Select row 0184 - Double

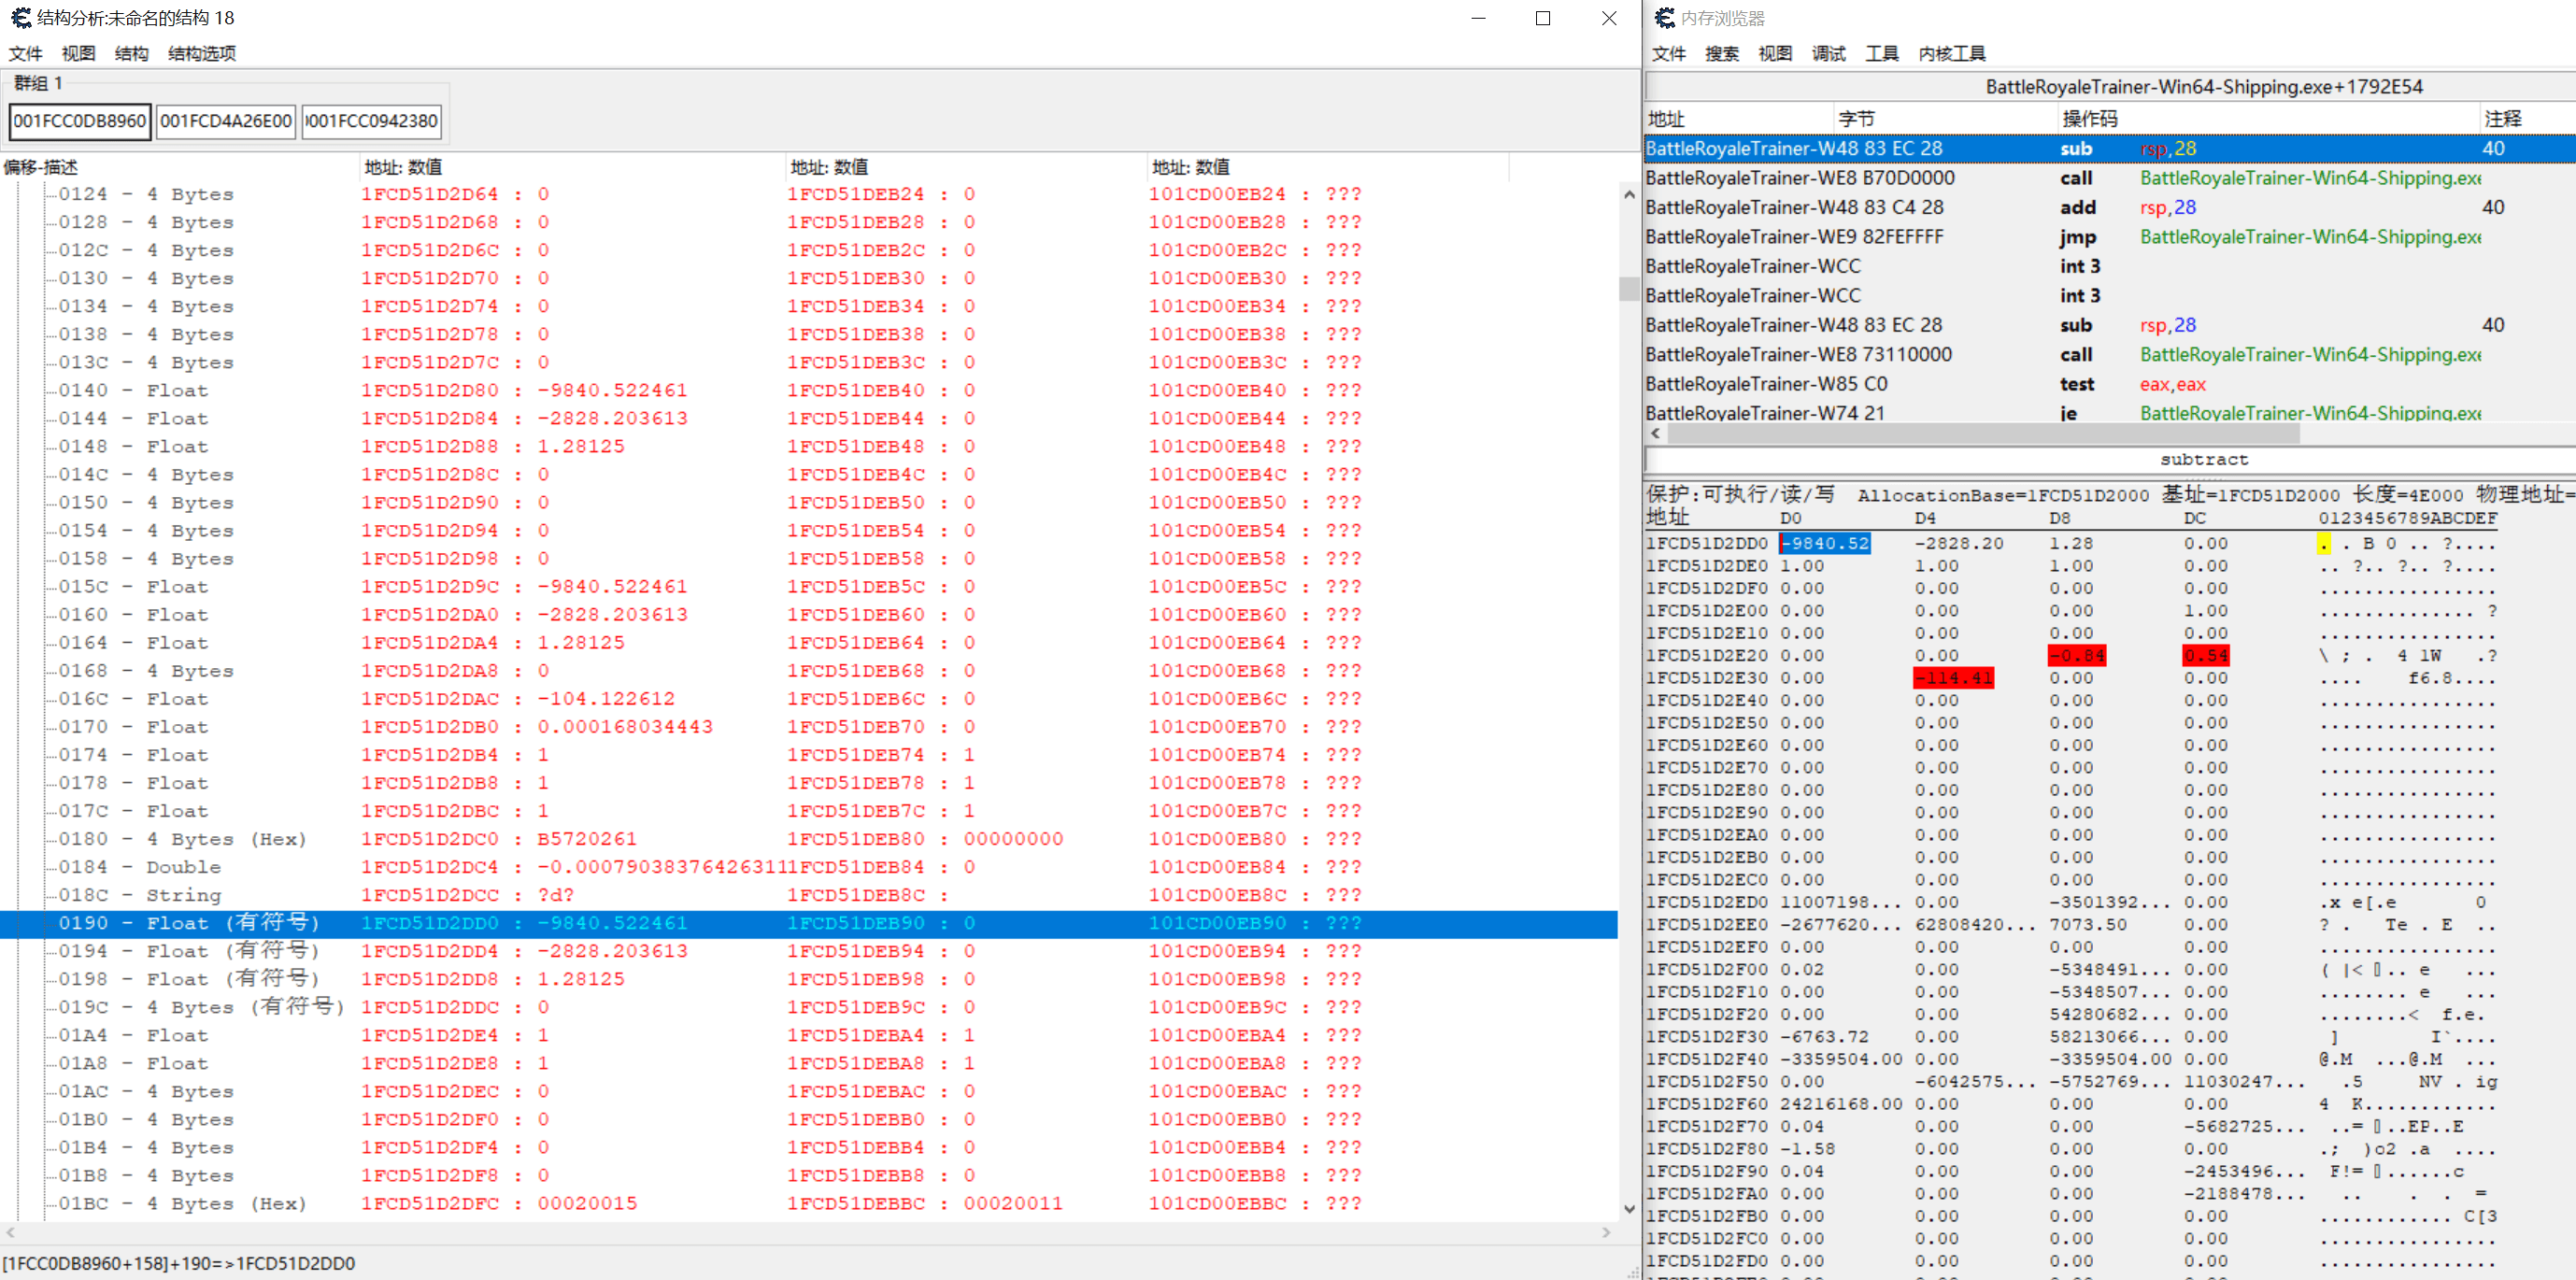click(808, 867)
